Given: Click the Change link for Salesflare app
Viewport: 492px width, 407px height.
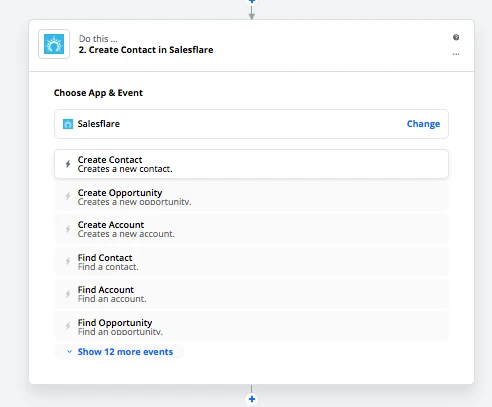Looking at the screenshot, I should [x=423, y=124].
